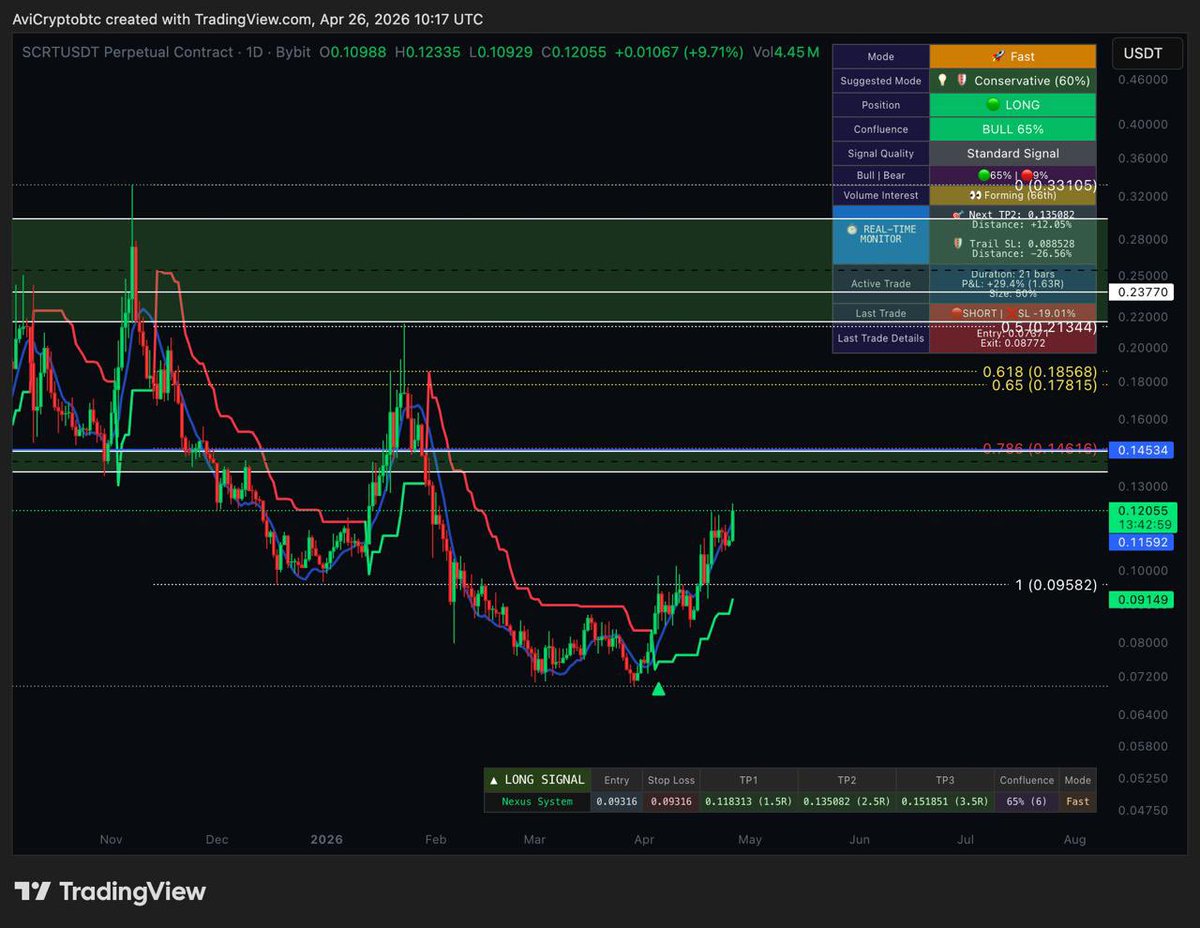Click the TradingView logo at the bottom
Image resolution: width=1200 pixels, height=928 pixels.
click(110, 892)
